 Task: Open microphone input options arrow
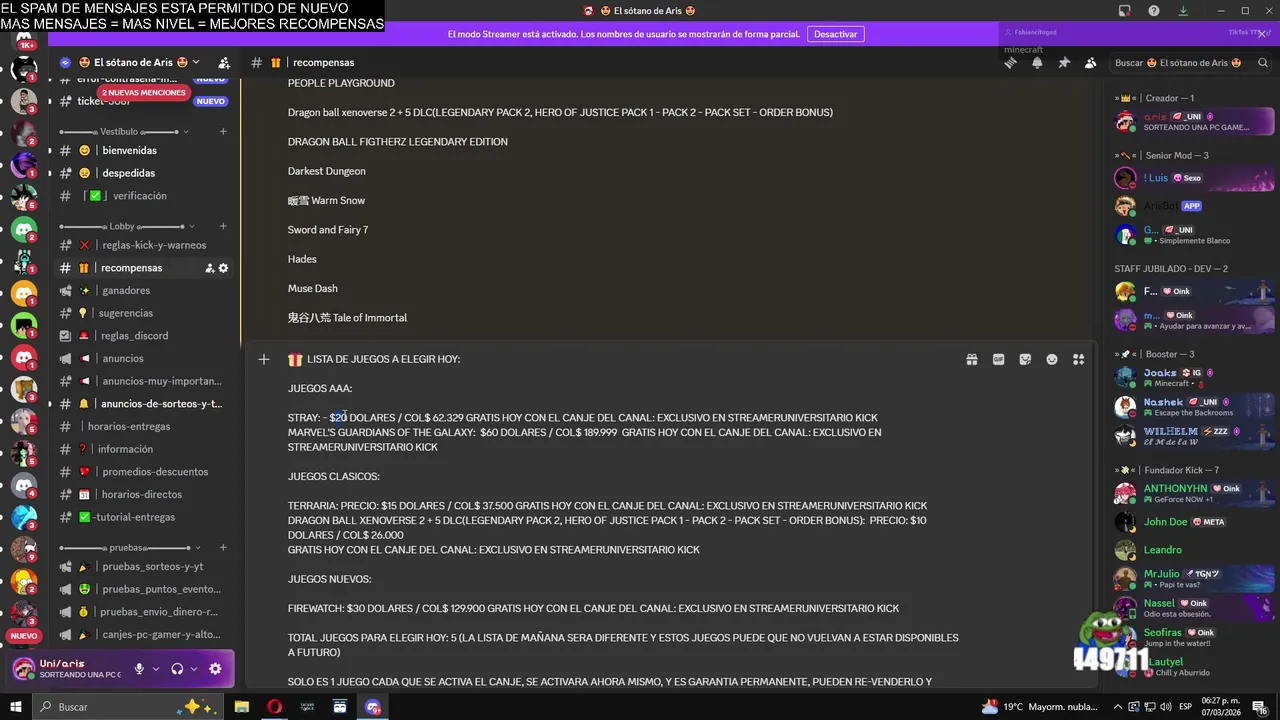tap(156, 669)
